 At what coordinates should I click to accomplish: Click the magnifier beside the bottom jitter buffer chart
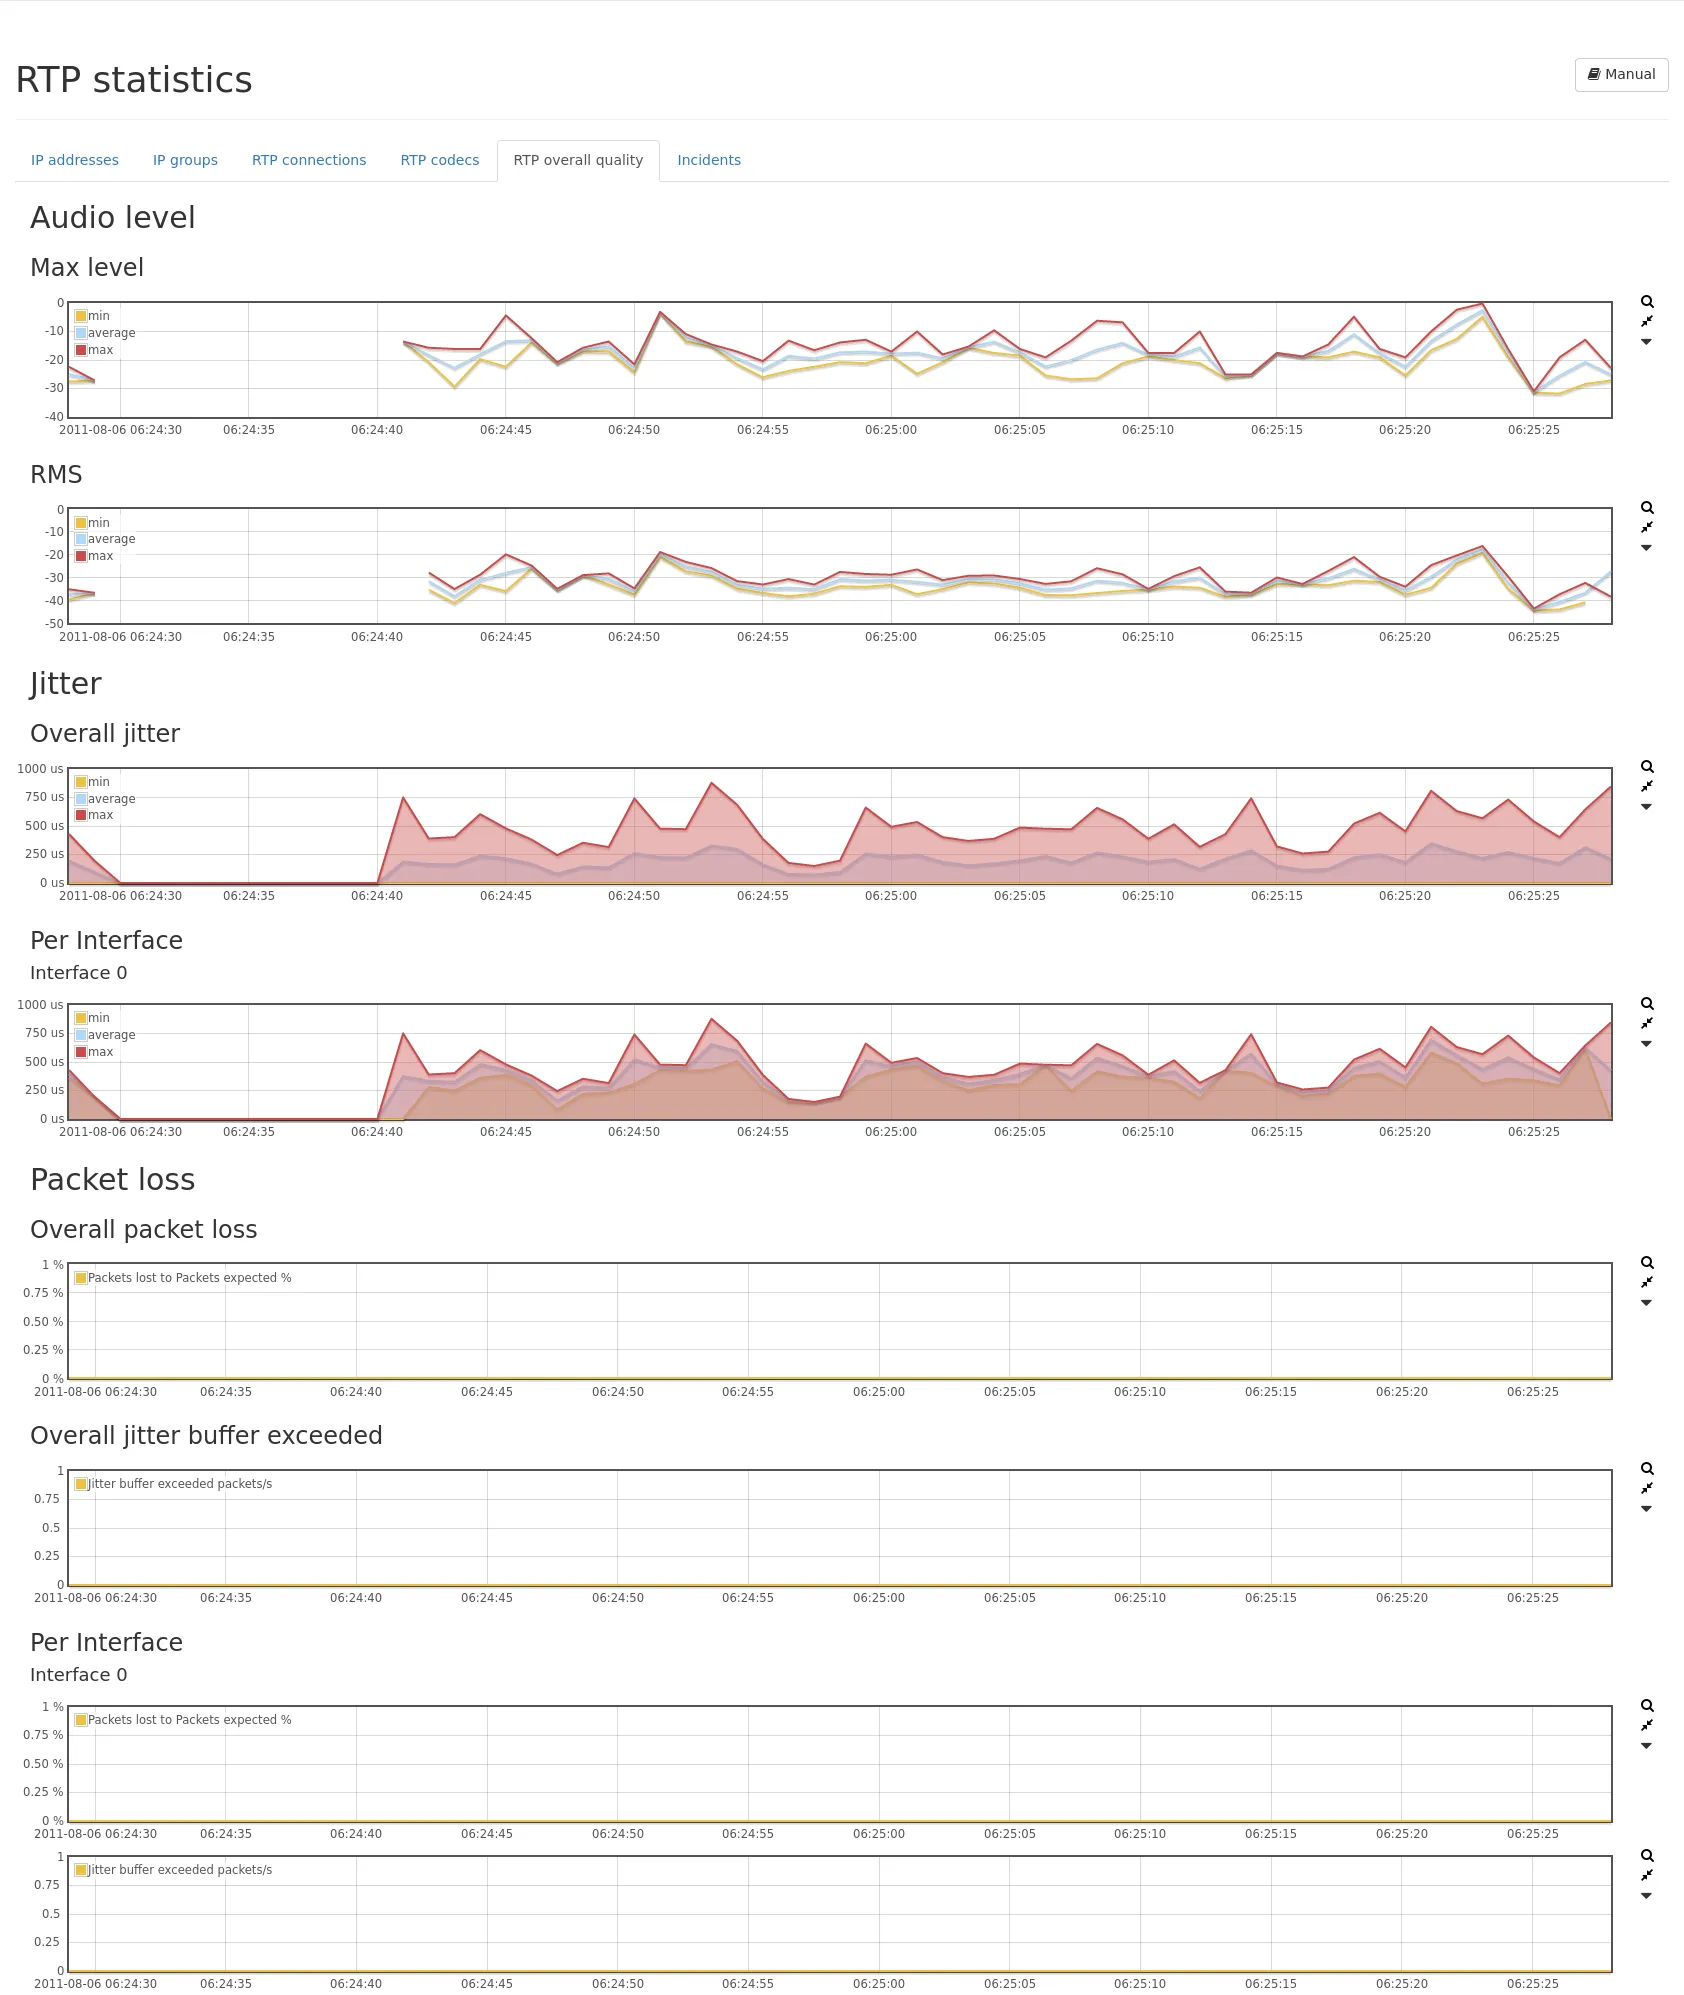pyautogui.click(x=1647, y=1856)
